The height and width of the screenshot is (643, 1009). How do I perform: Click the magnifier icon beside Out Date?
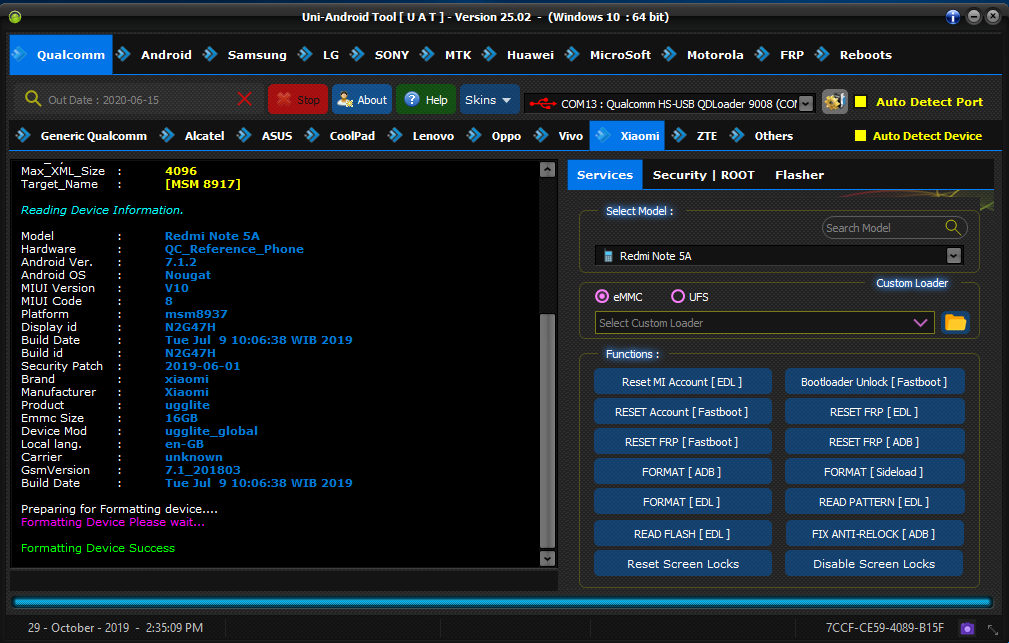(x=33, y=98)
